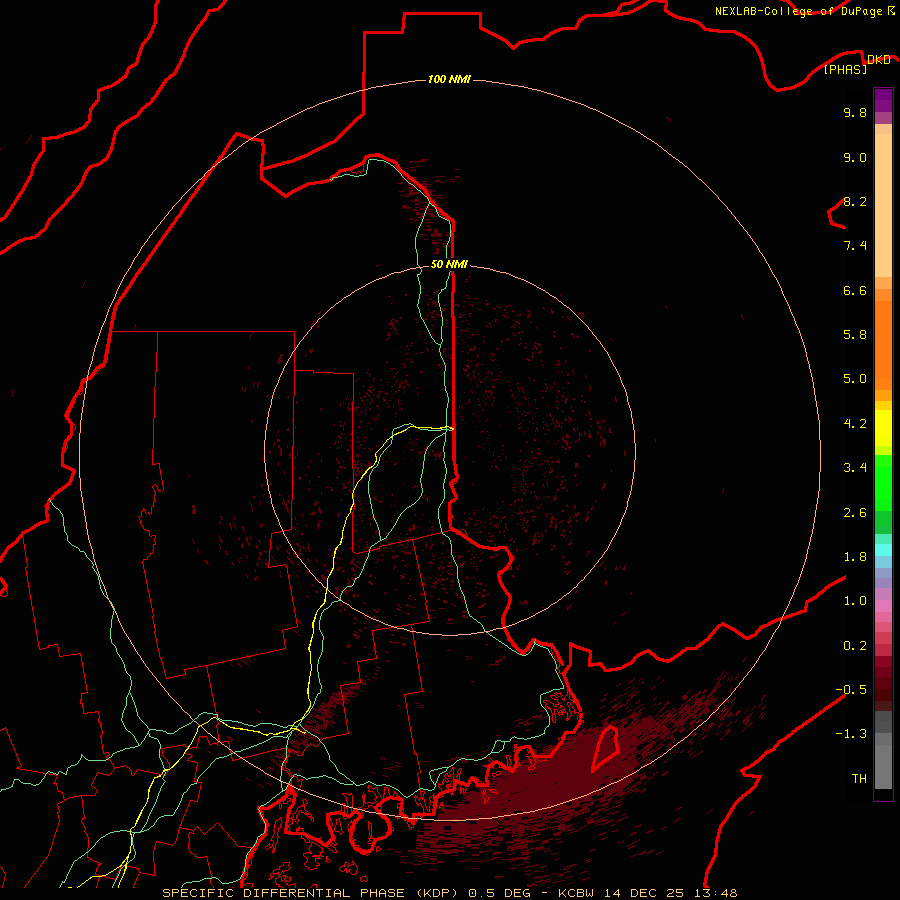The width and height of the screenshot is (900, 900).
Task: Click the yellow segment of the color bar
Action: point(883,428)
